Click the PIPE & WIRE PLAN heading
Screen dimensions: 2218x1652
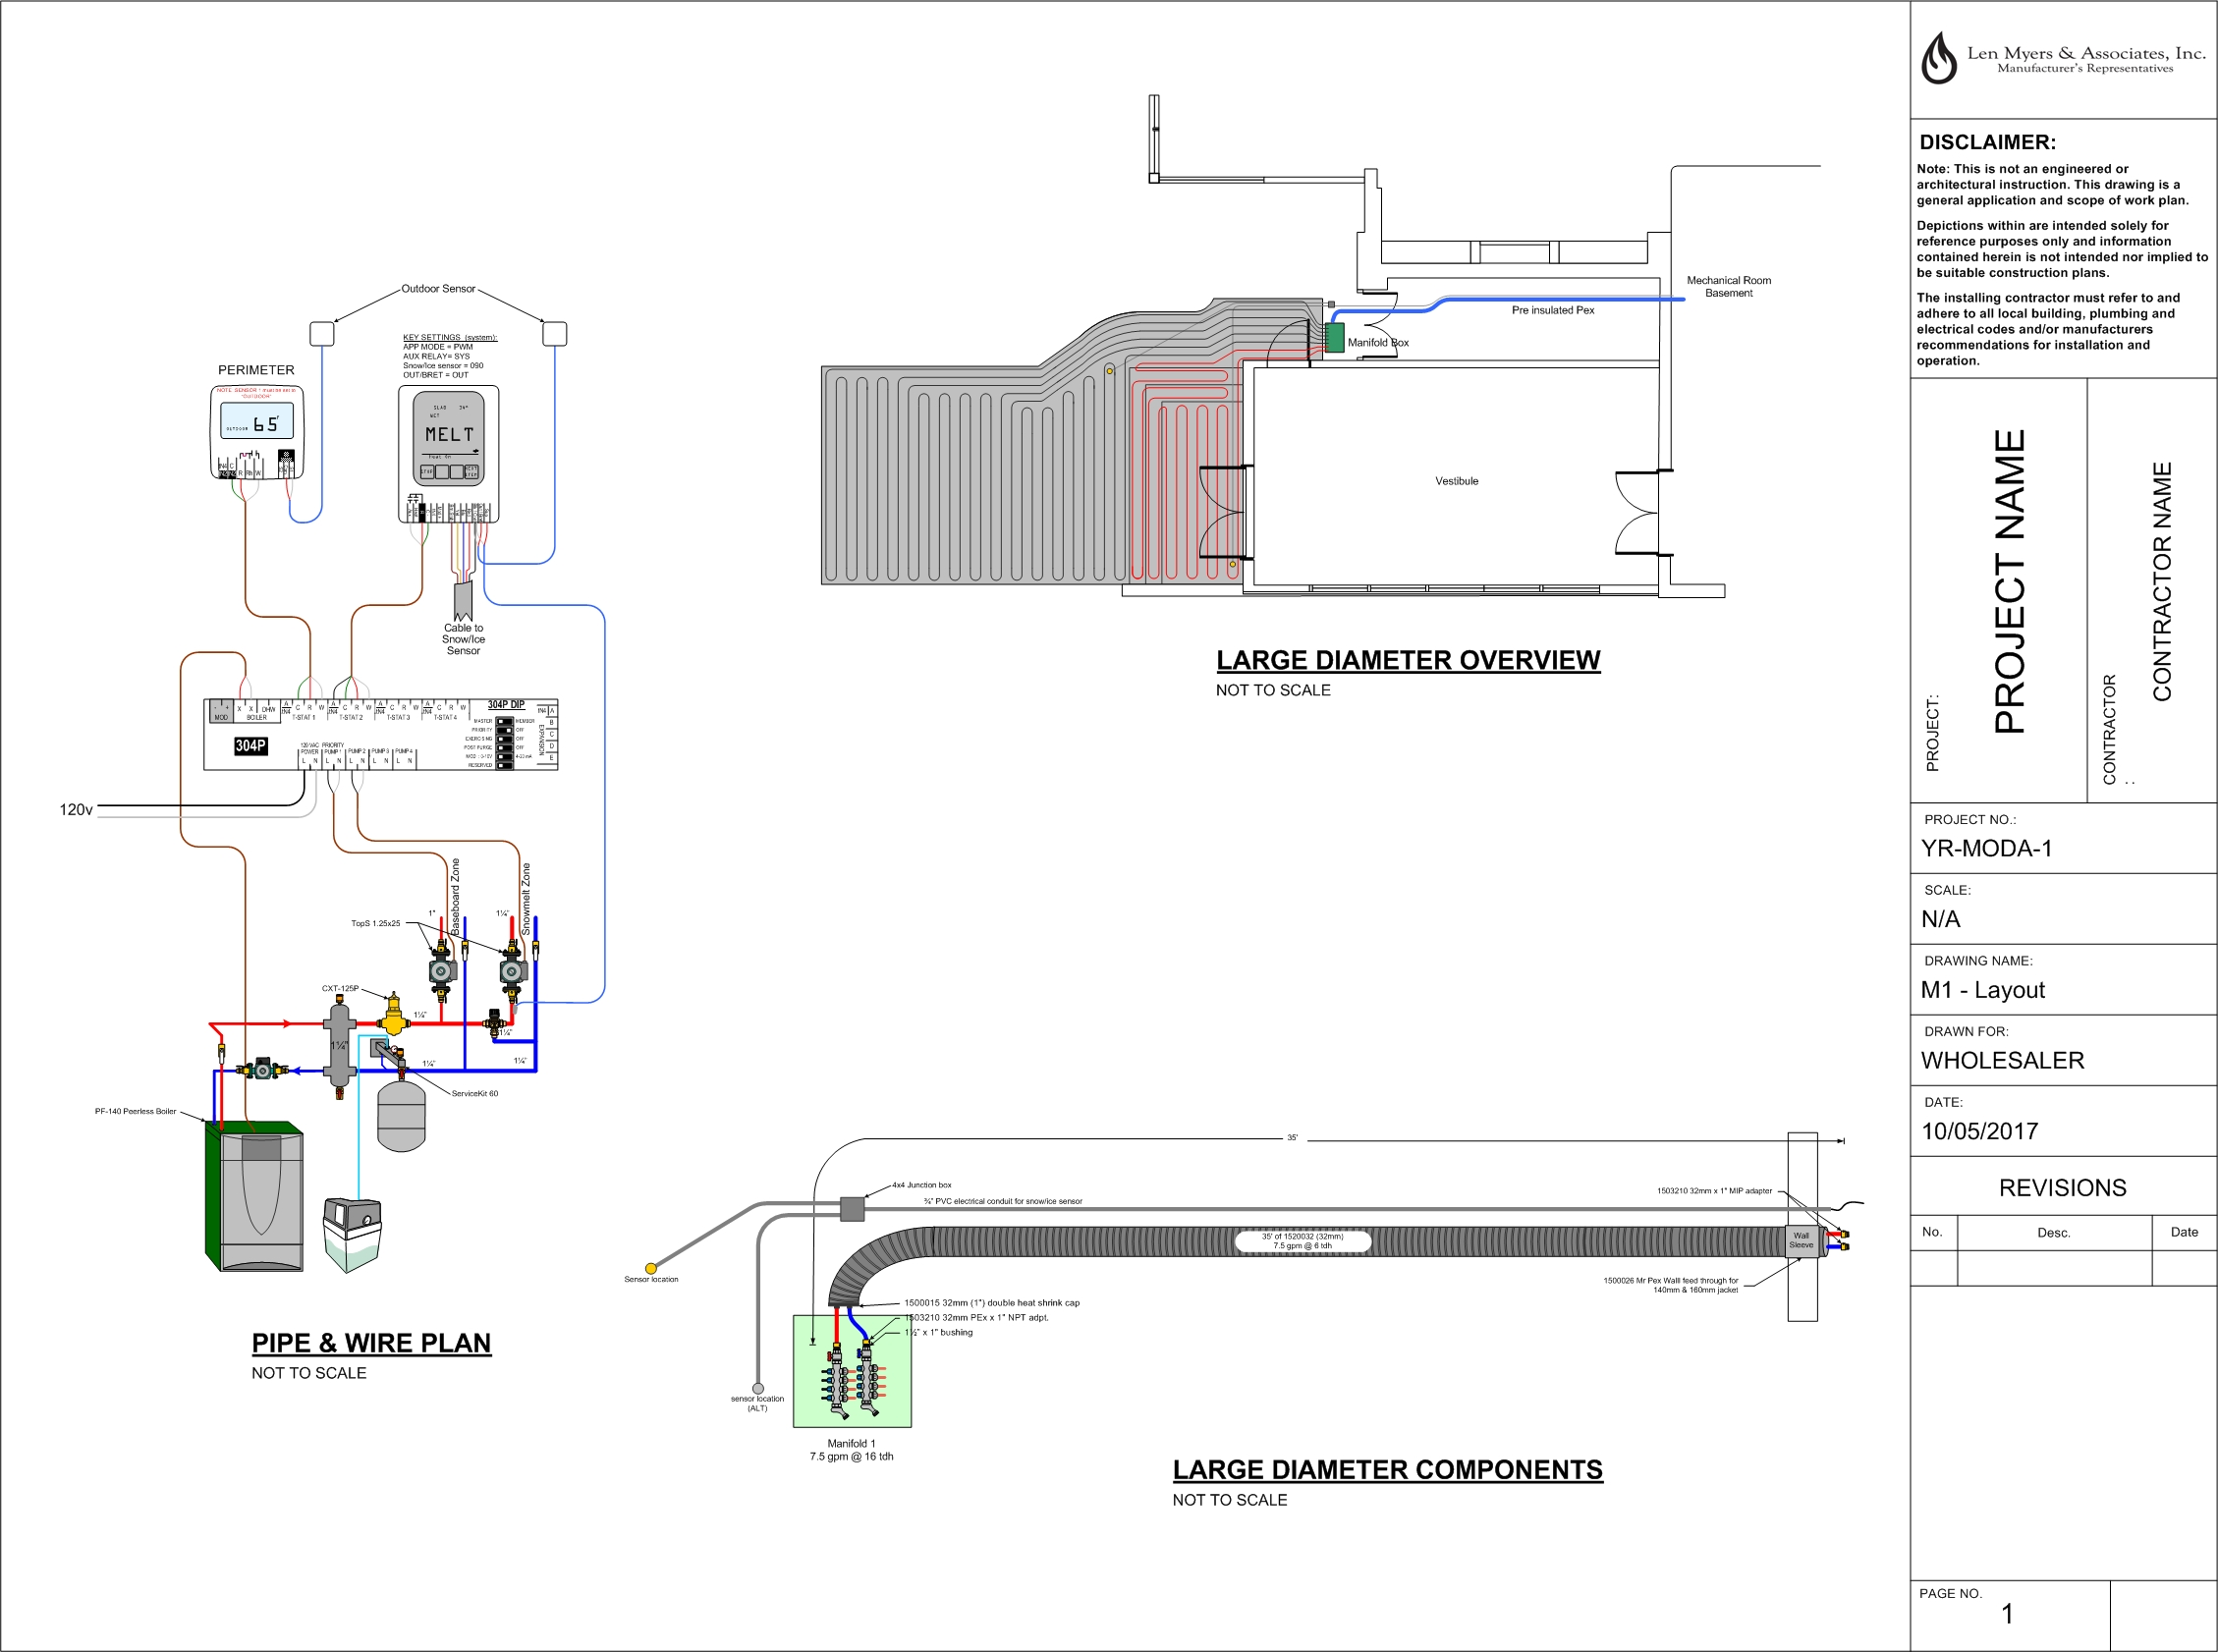point(371,1343)
